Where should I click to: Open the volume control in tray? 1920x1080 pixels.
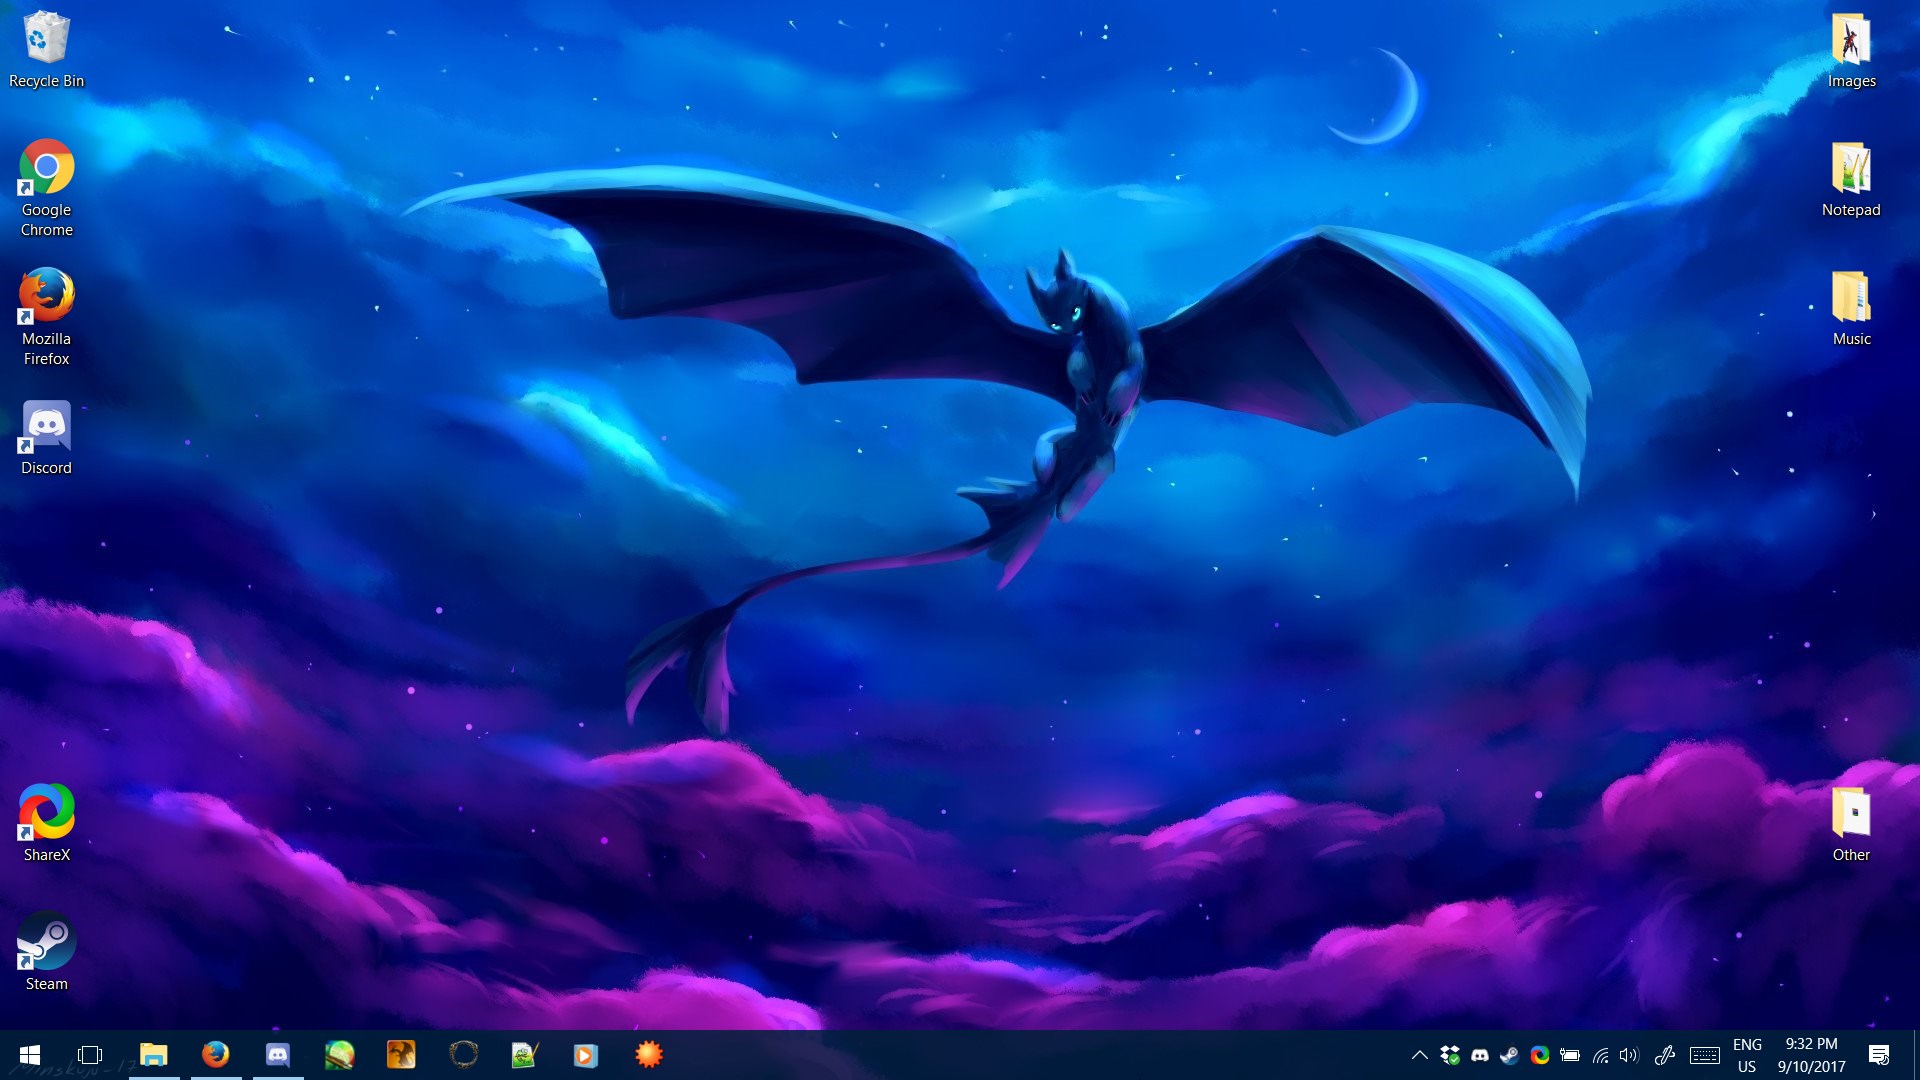[x=1629, y=1055]
